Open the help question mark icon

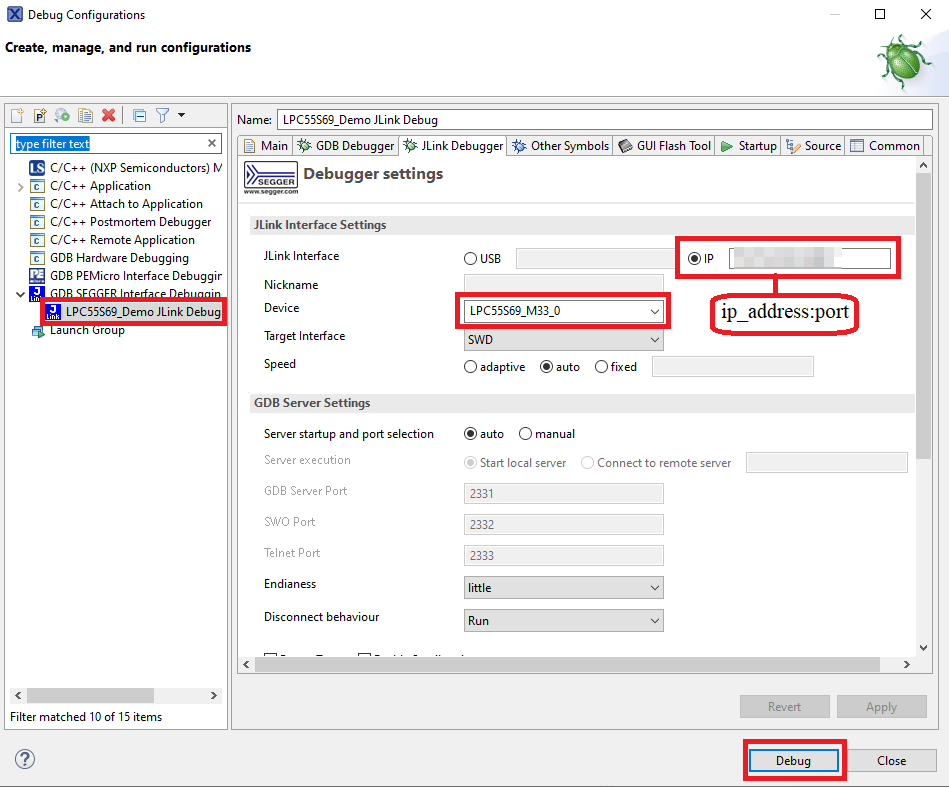tap(25, 759)
